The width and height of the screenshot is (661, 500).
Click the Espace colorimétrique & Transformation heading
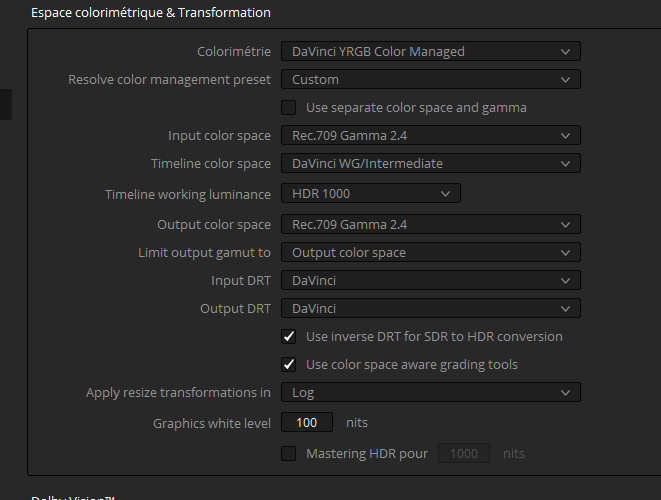click(151, 13)
